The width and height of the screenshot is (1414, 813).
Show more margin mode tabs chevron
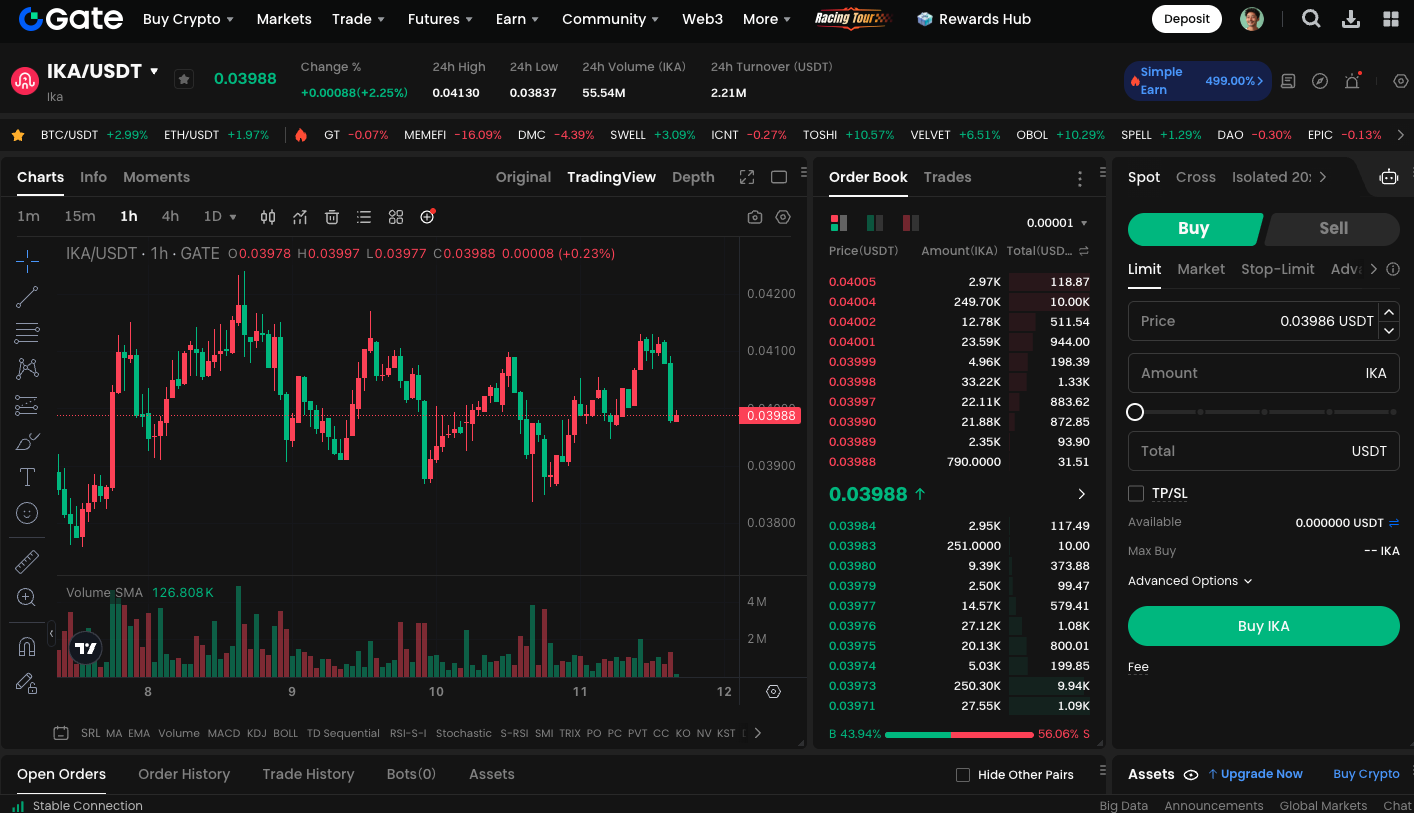(1323, 177)
